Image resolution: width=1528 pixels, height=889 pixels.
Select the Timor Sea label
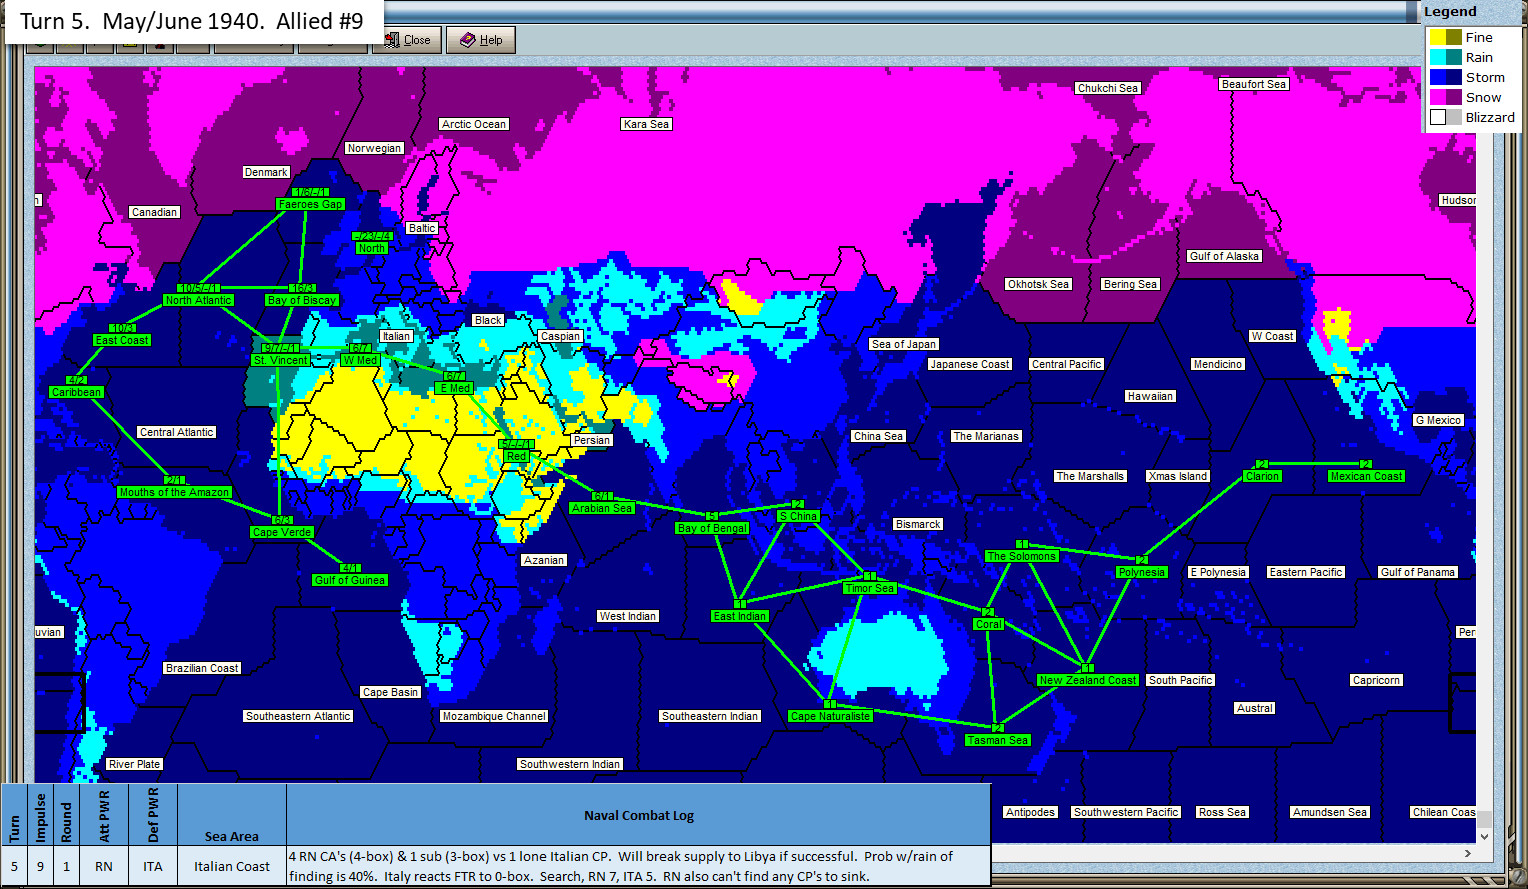870,588
